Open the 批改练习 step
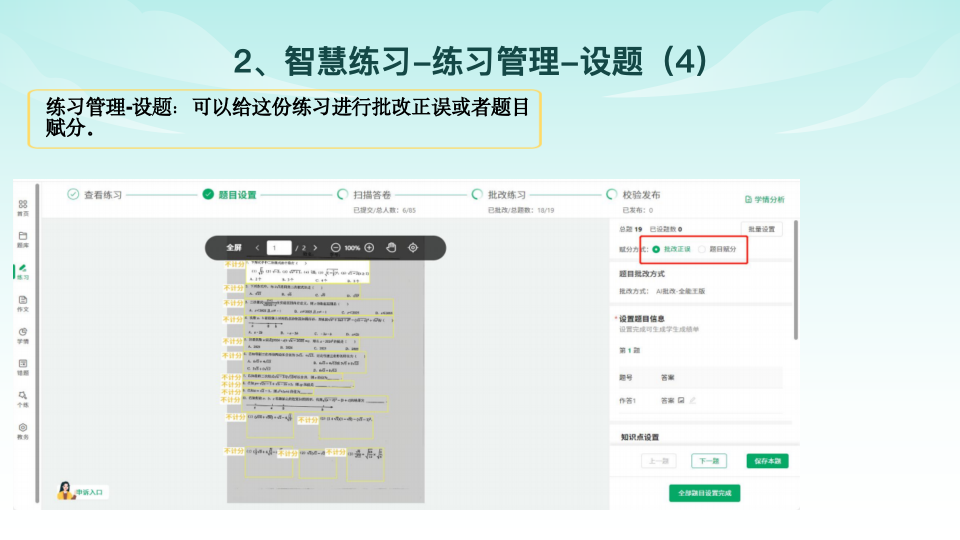The image size is (960, 540). [499, 195]
